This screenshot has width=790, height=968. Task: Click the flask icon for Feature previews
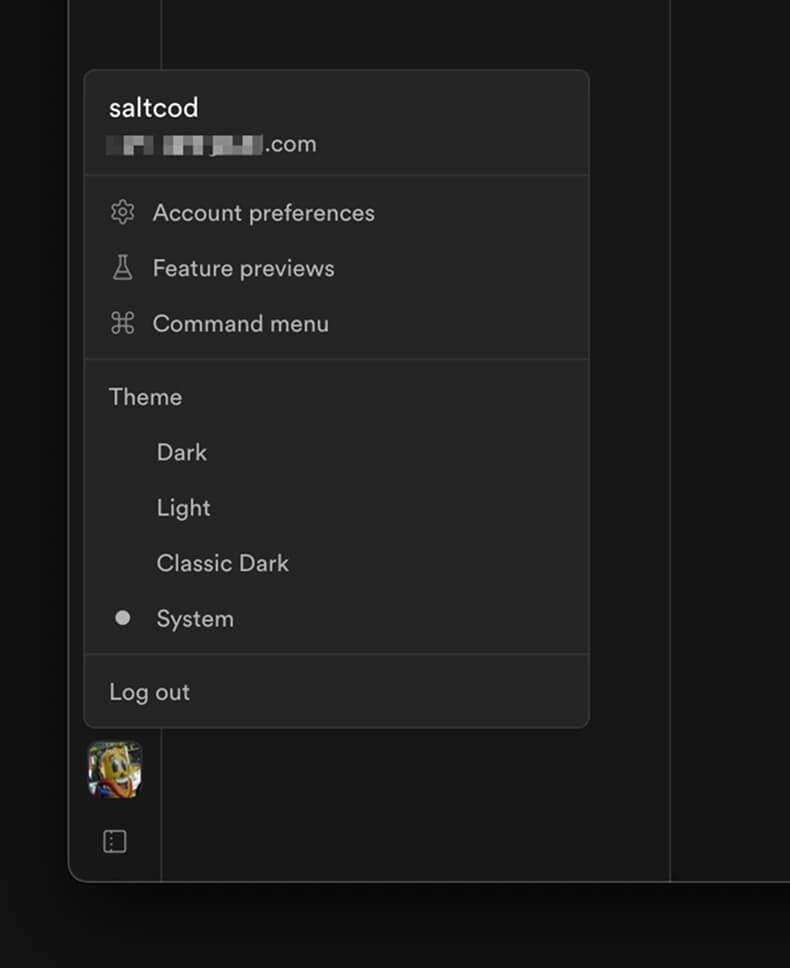[x=122, y=268]
